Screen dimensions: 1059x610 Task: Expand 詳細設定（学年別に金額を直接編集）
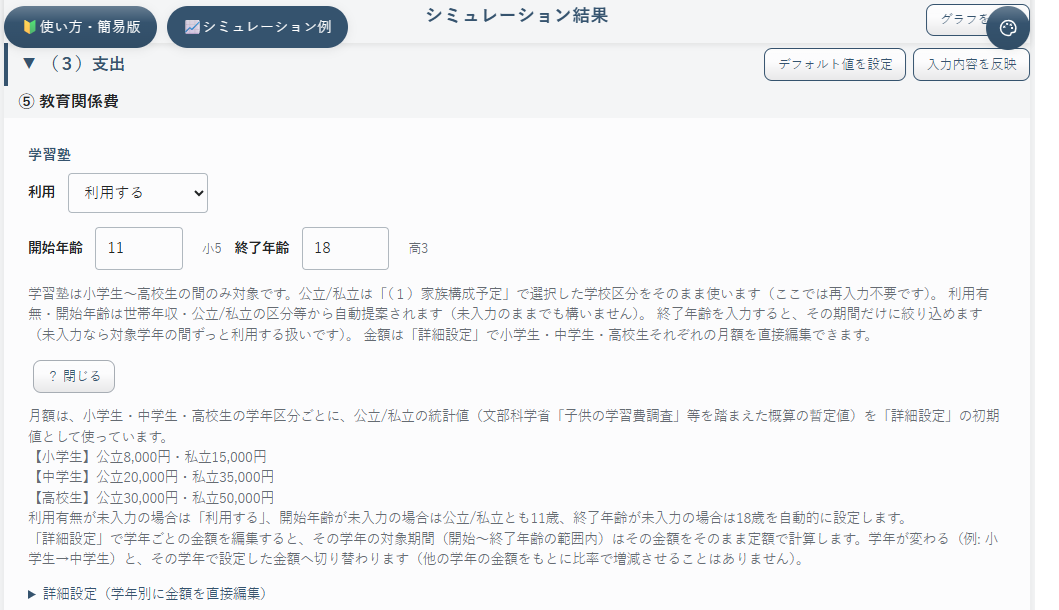coord(148,594)
